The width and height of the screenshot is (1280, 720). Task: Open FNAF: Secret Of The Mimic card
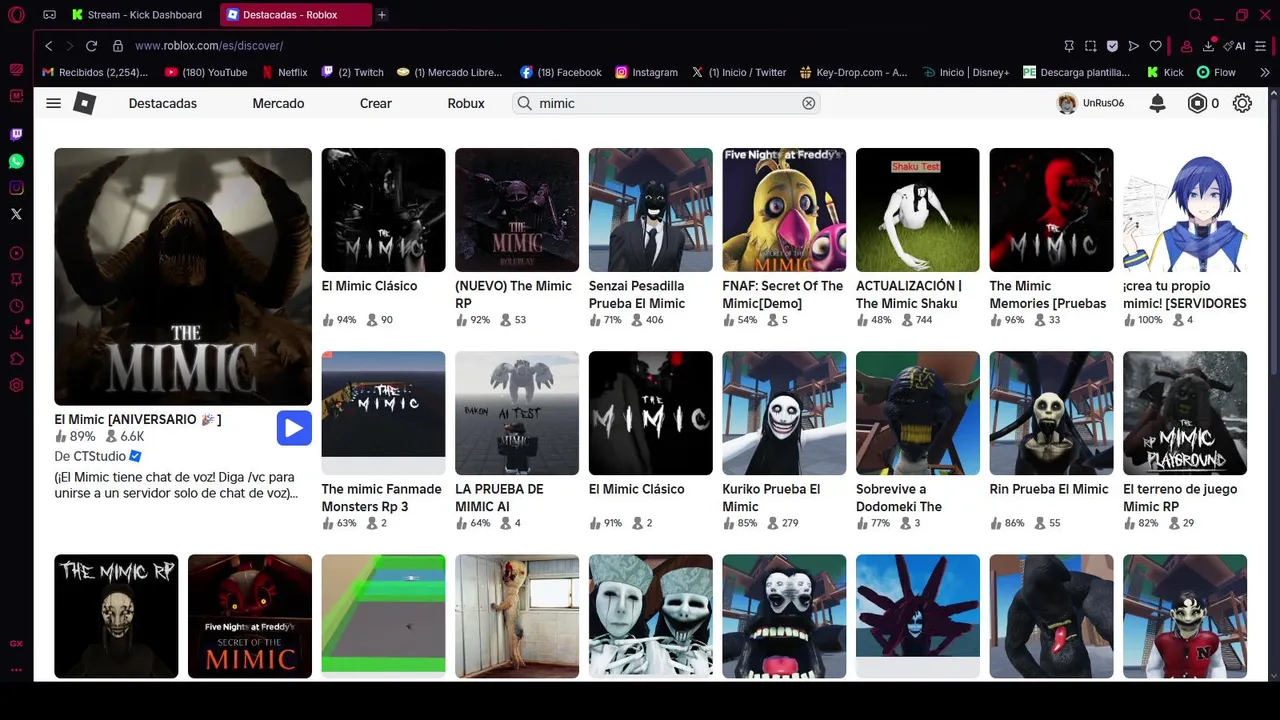coord(784,238)
